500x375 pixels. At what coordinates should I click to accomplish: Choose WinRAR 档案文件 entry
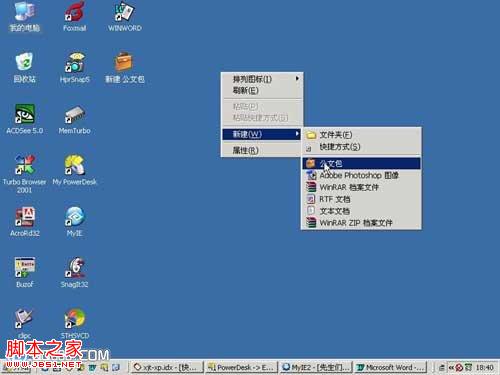[361, 187]
